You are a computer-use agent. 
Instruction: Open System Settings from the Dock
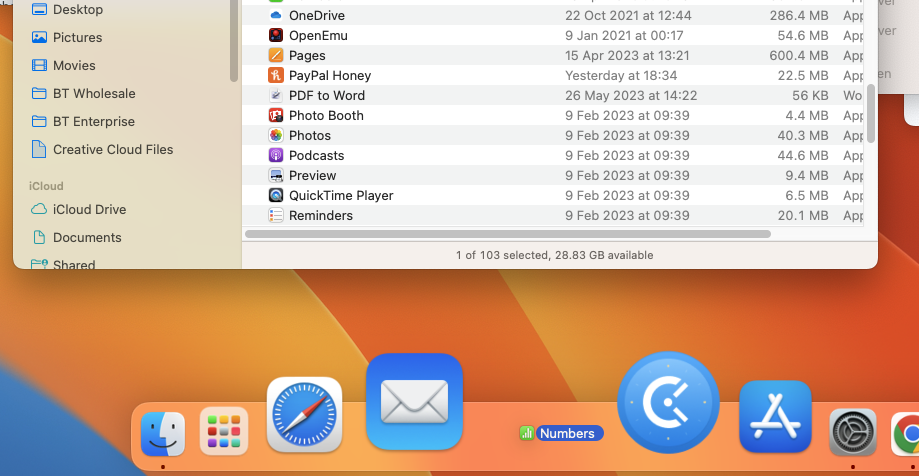coord(853,433)
